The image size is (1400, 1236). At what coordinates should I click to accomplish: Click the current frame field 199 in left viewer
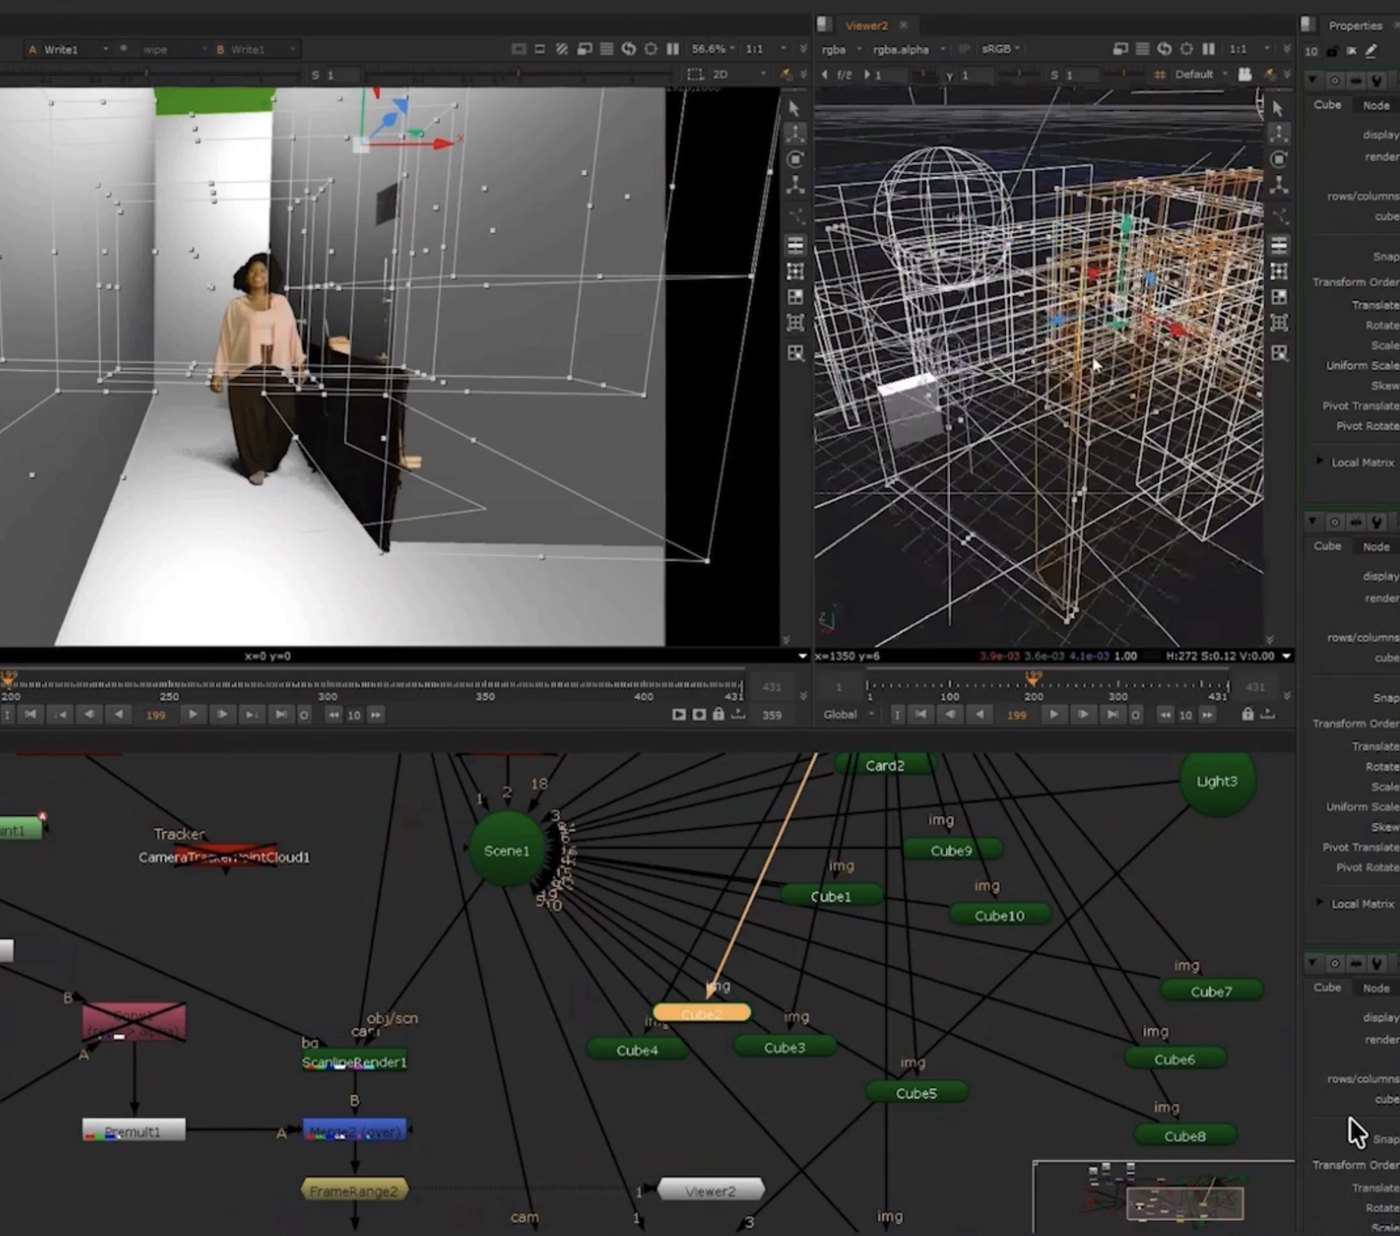(x=156, y=715)
